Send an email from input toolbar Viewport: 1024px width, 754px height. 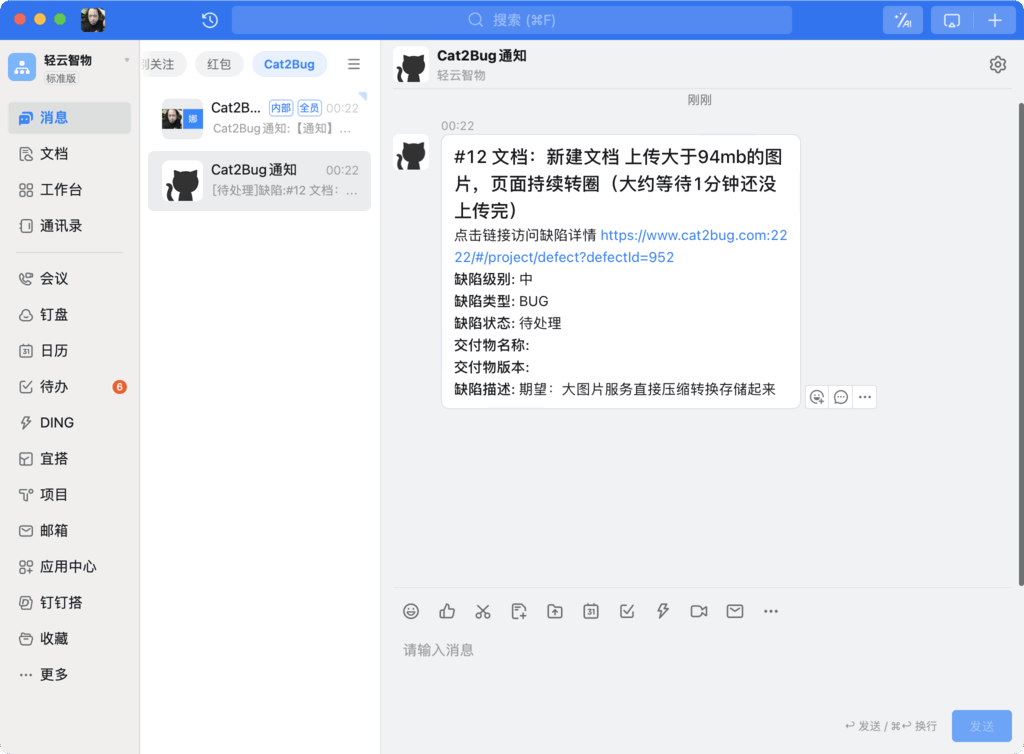click(735, 611)
